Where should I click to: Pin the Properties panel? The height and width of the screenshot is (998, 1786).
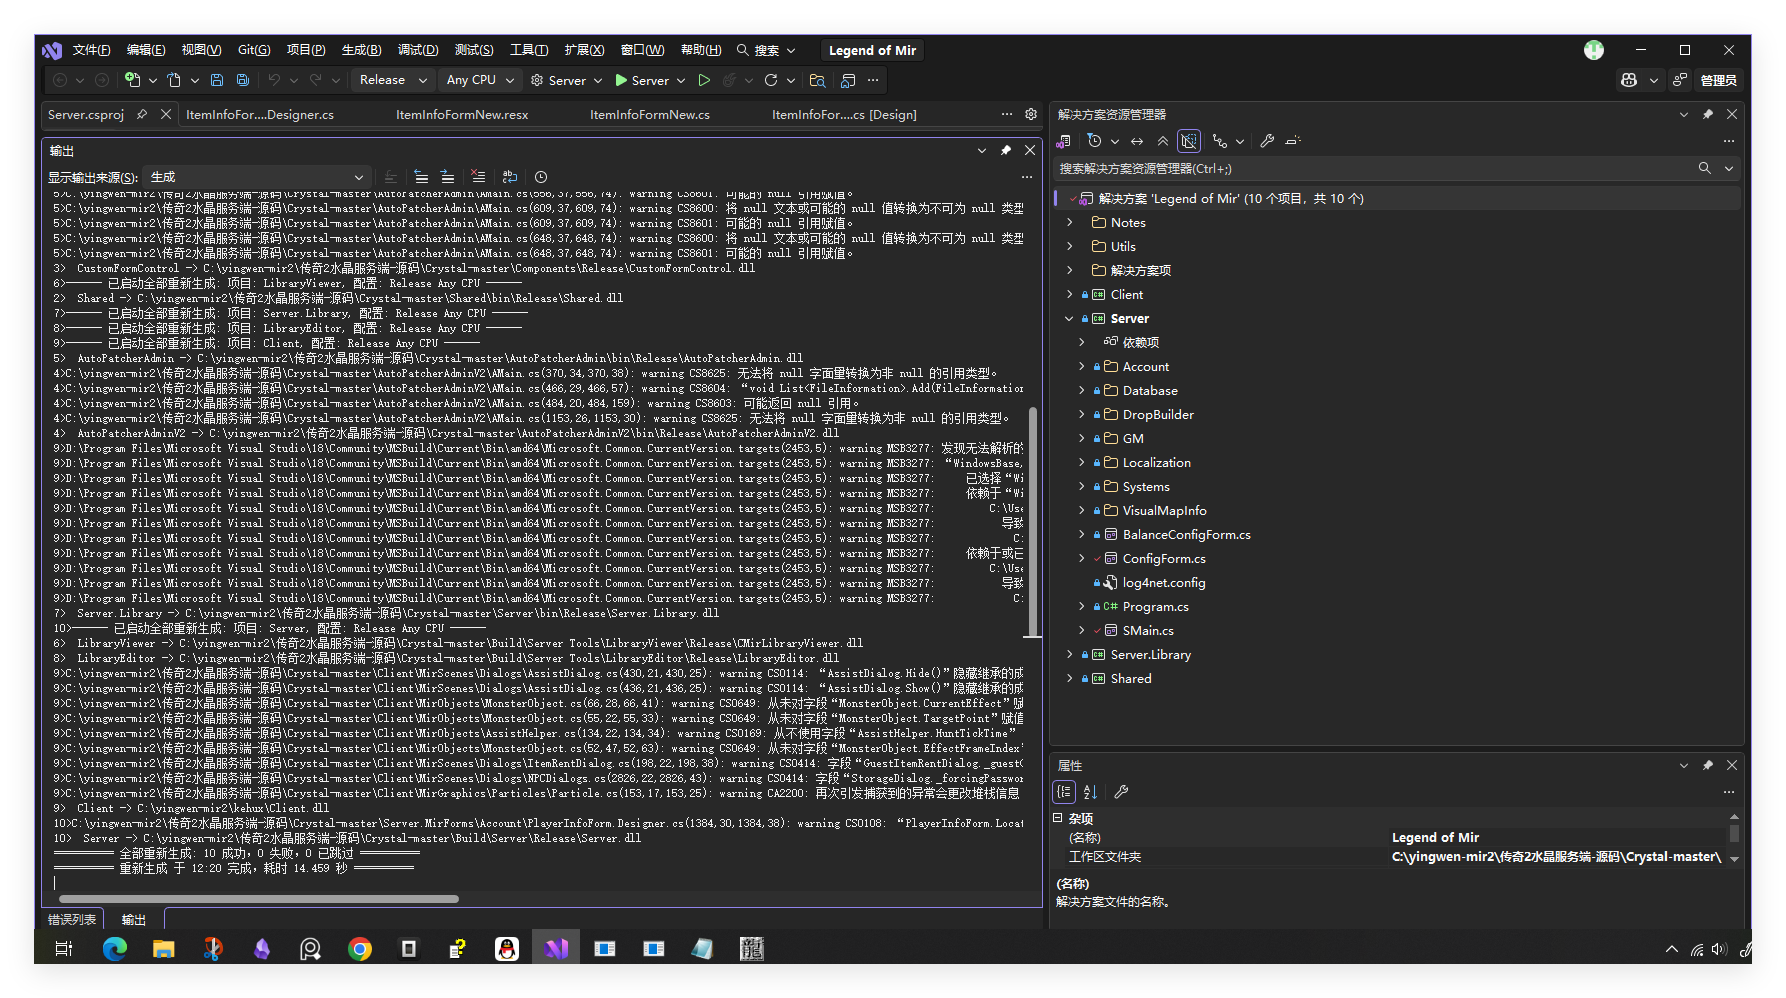[1708, 765]
